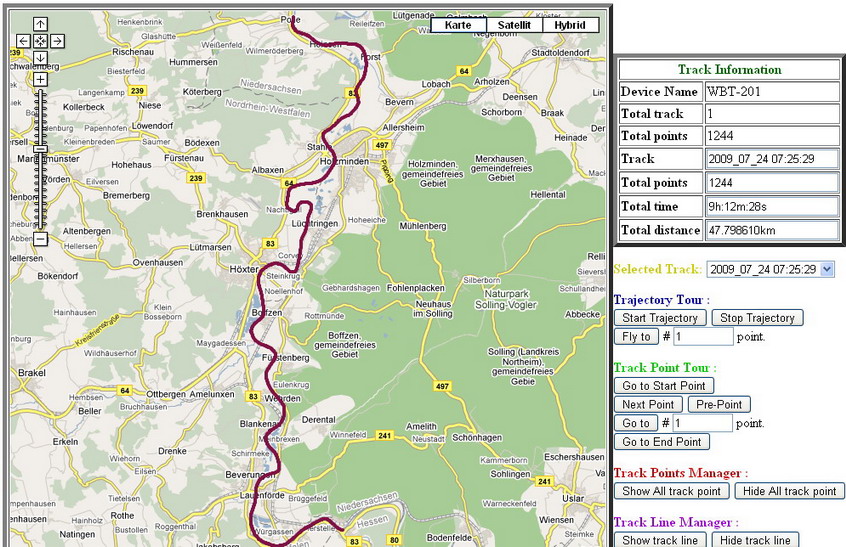Image resolution: width=846 pixels, height=547 pixels.
Task: Switch to Satellit map view
Action: (514, 25)
